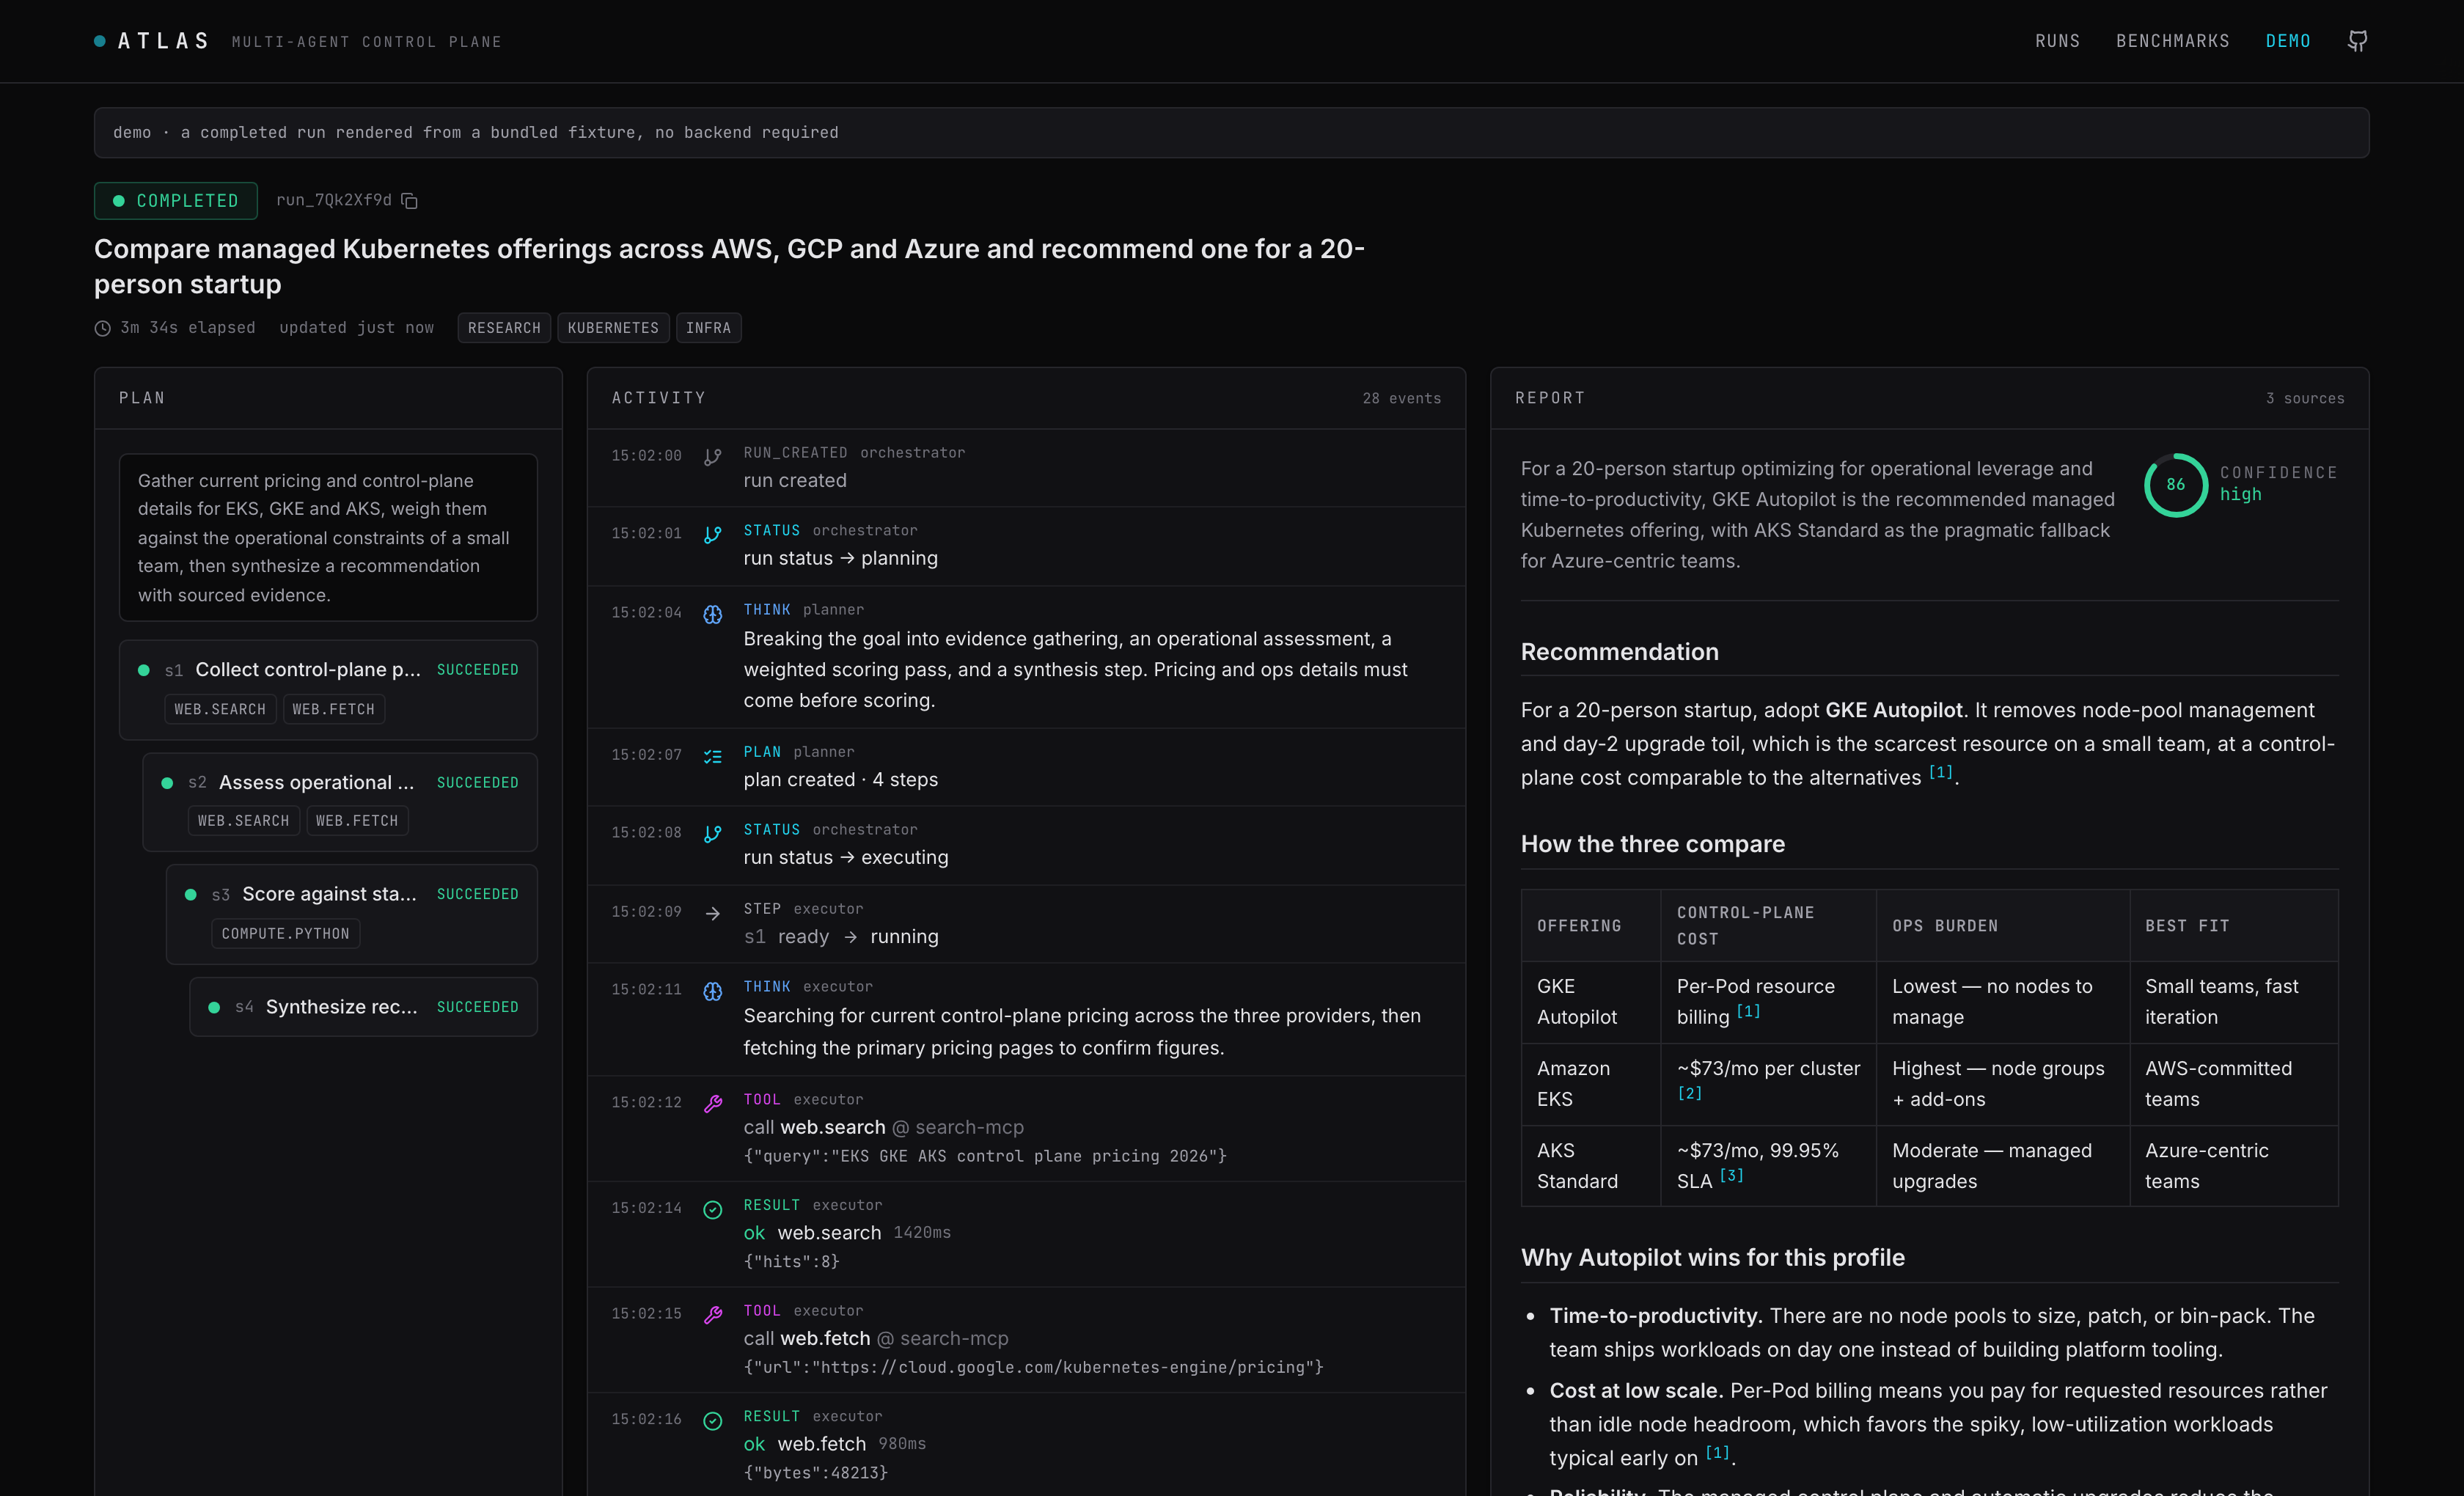Click the branch icon for RUN_CREATED event
The height and width of the screenshot is (1496, 2464).
[x=712, y=457]
